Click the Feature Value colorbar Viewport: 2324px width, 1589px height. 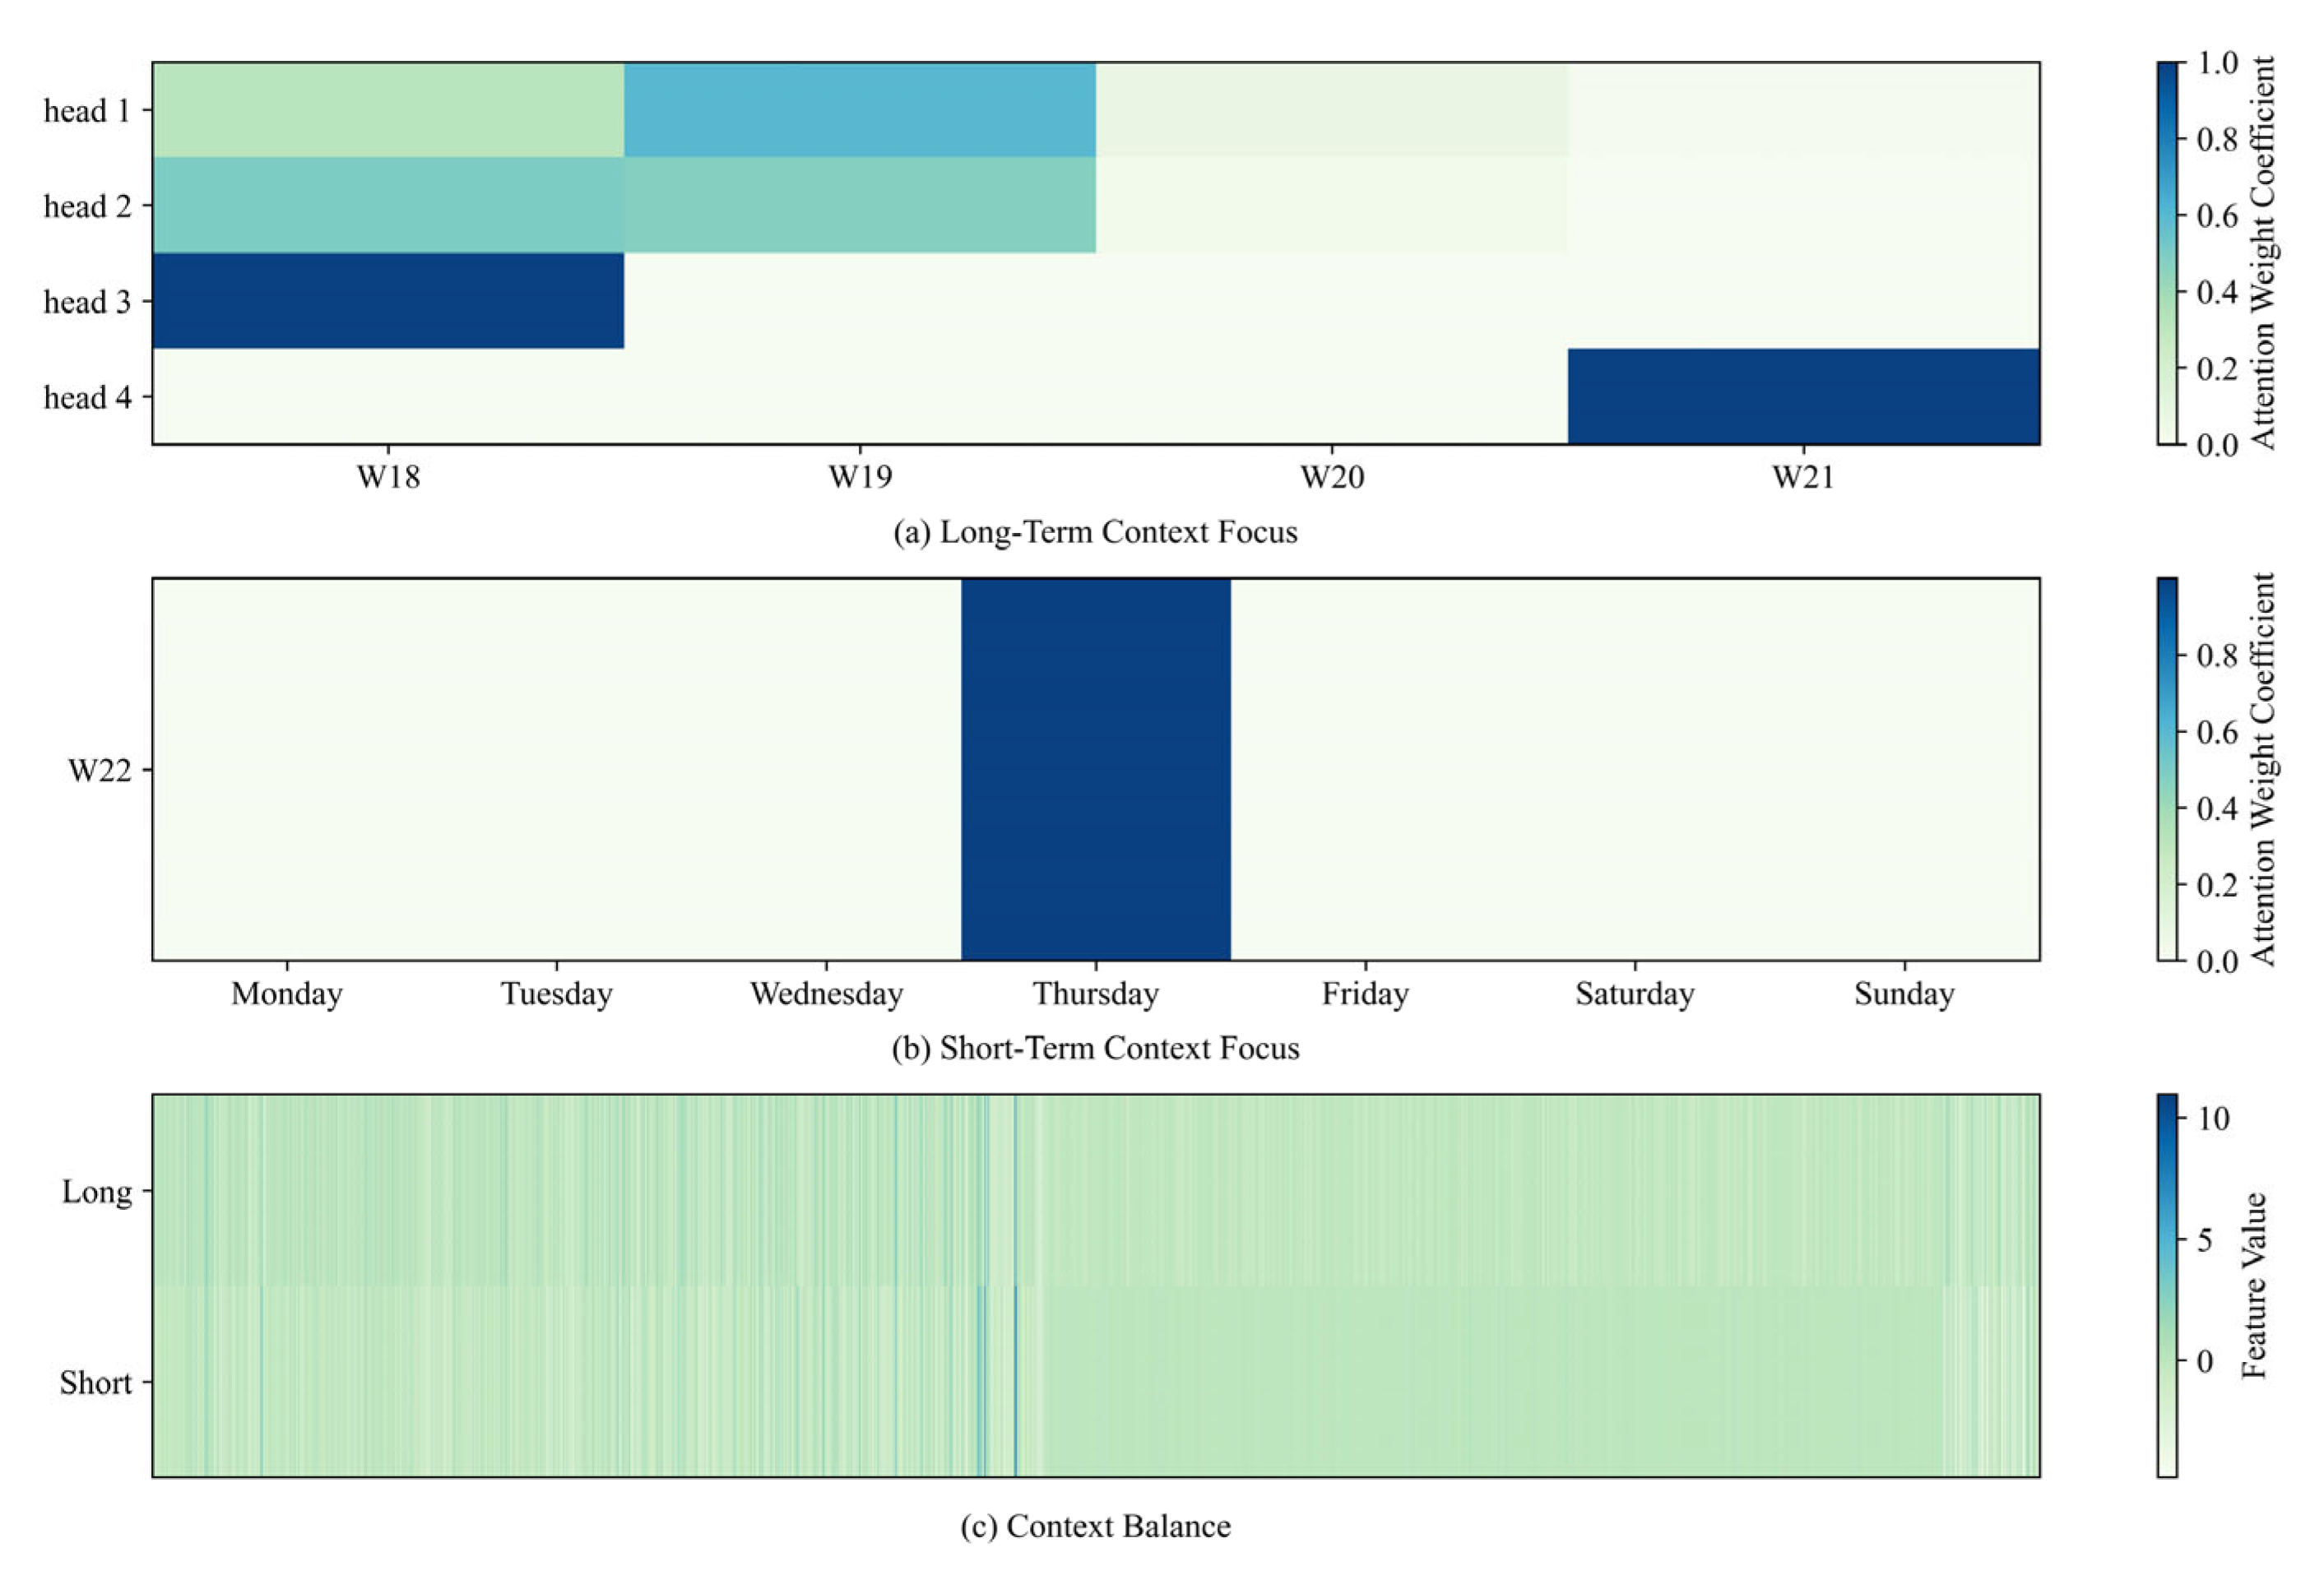pos(2167,1285)
